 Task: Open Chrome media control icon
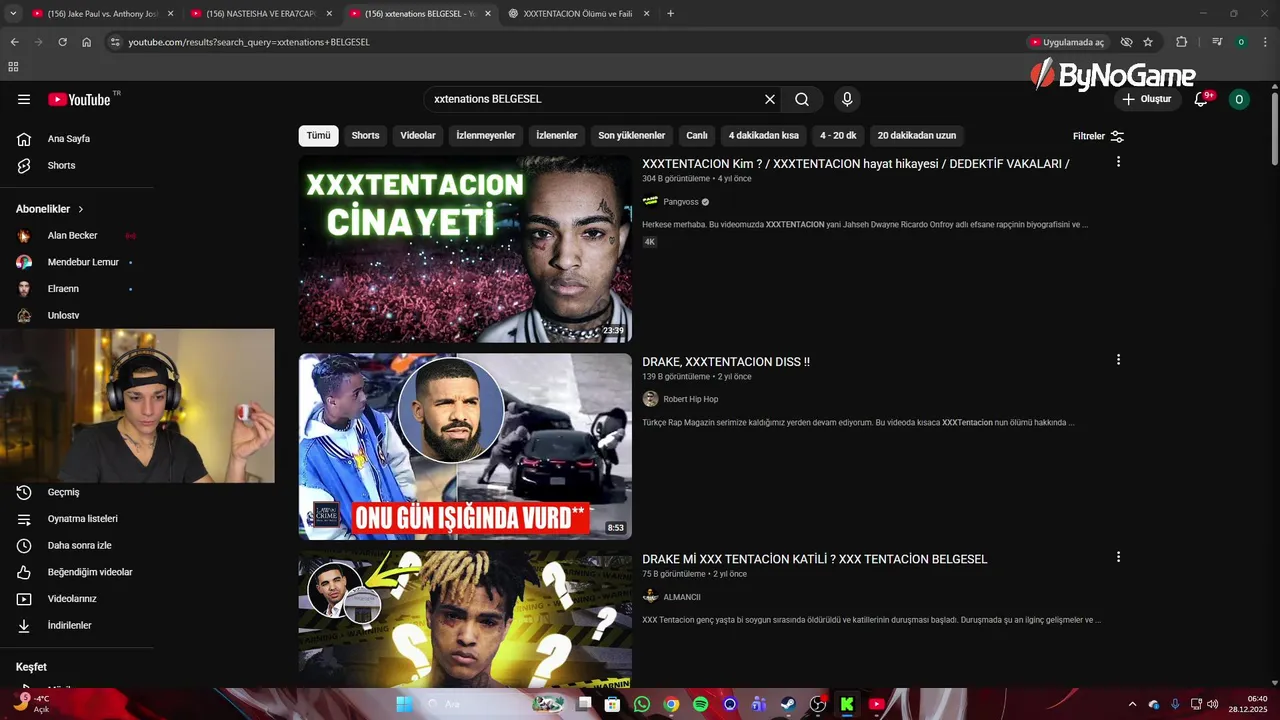[1217, 42]
